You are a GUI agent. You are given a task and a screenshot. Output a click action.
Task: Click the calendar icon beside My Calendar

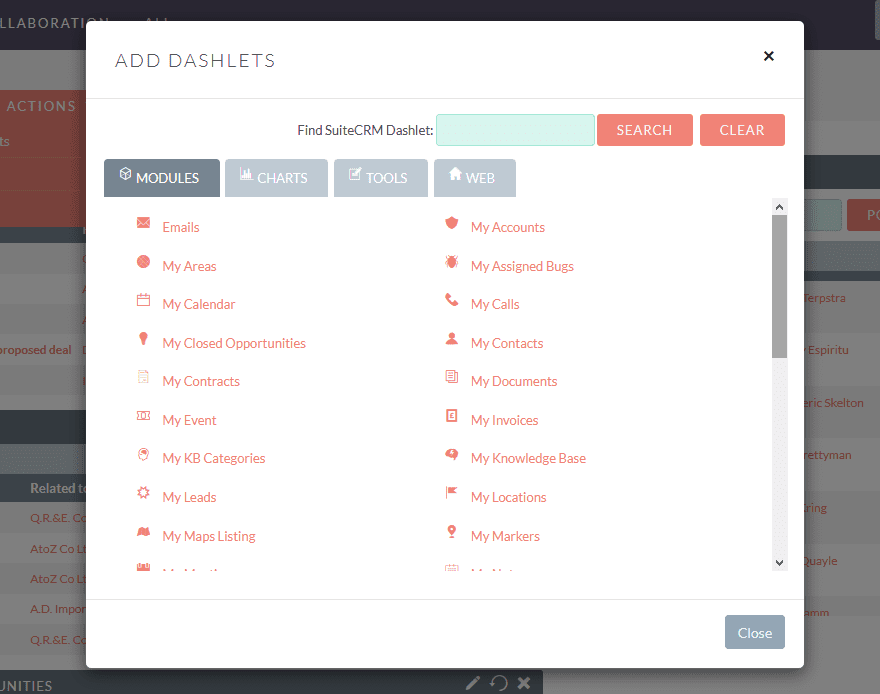(144, 300)
